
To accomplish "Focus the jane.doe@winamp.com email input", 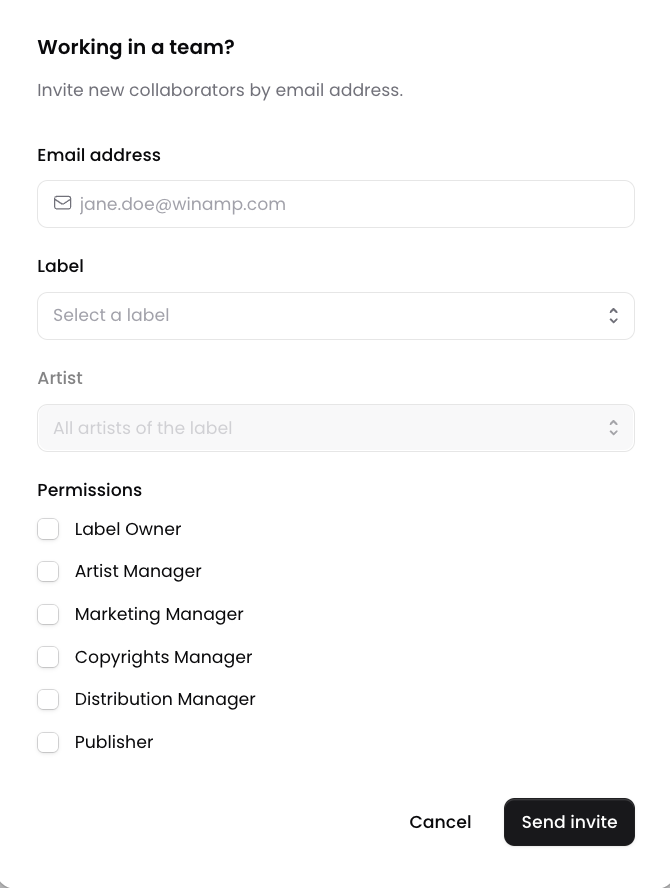I will pos(336,204).
